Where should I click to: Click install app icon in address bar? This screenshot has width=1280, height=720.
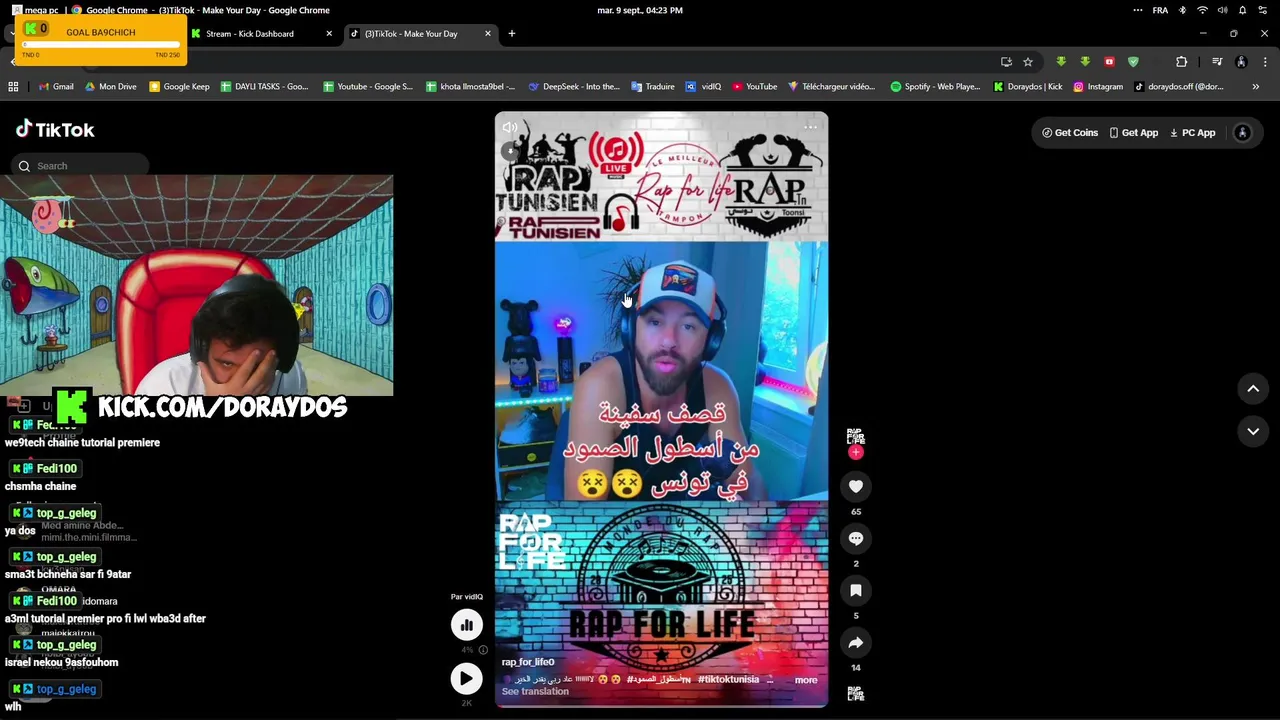(1006, 62)
